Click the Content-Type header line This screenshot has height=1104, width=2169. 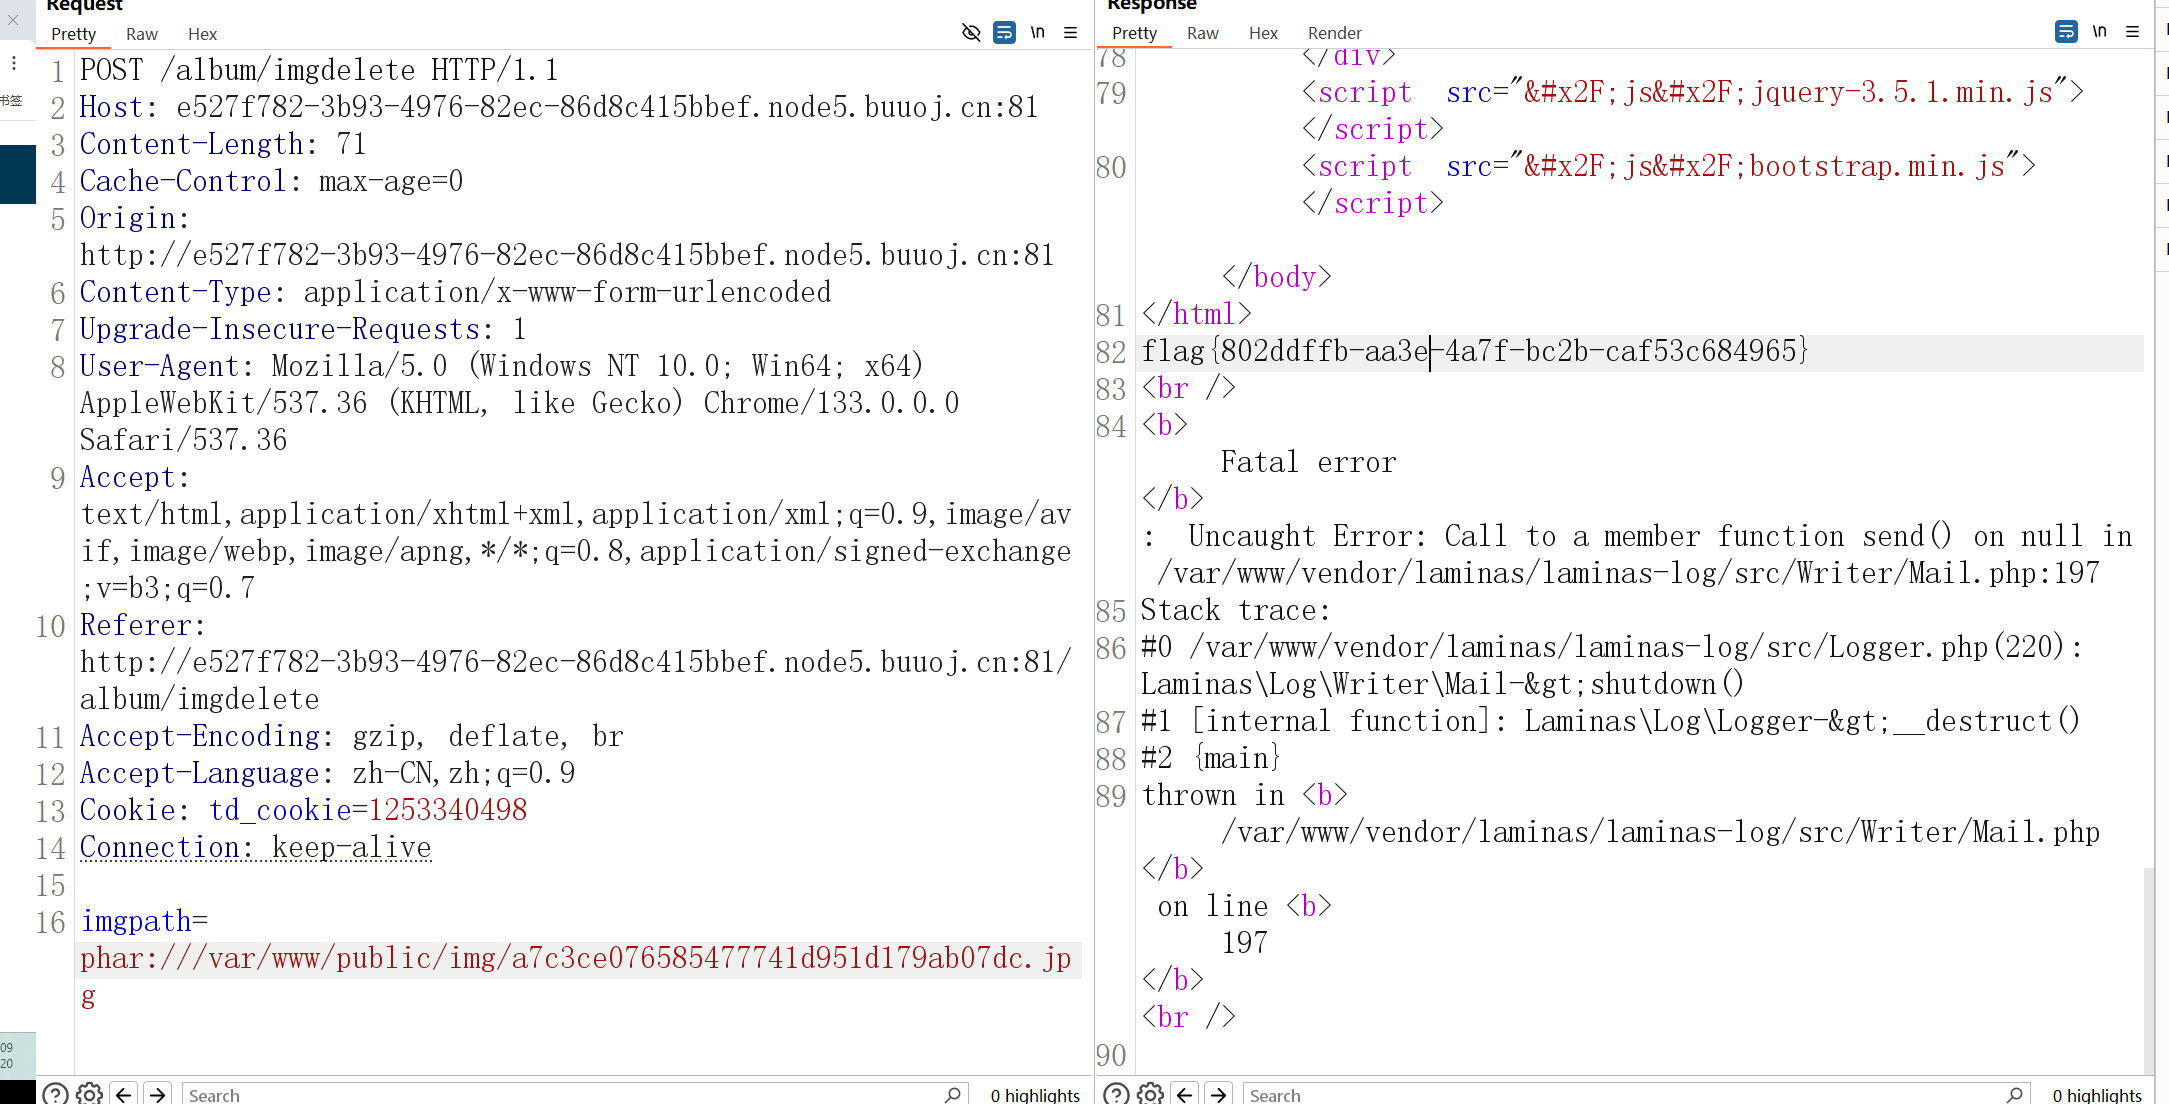[x=455, y=292]
